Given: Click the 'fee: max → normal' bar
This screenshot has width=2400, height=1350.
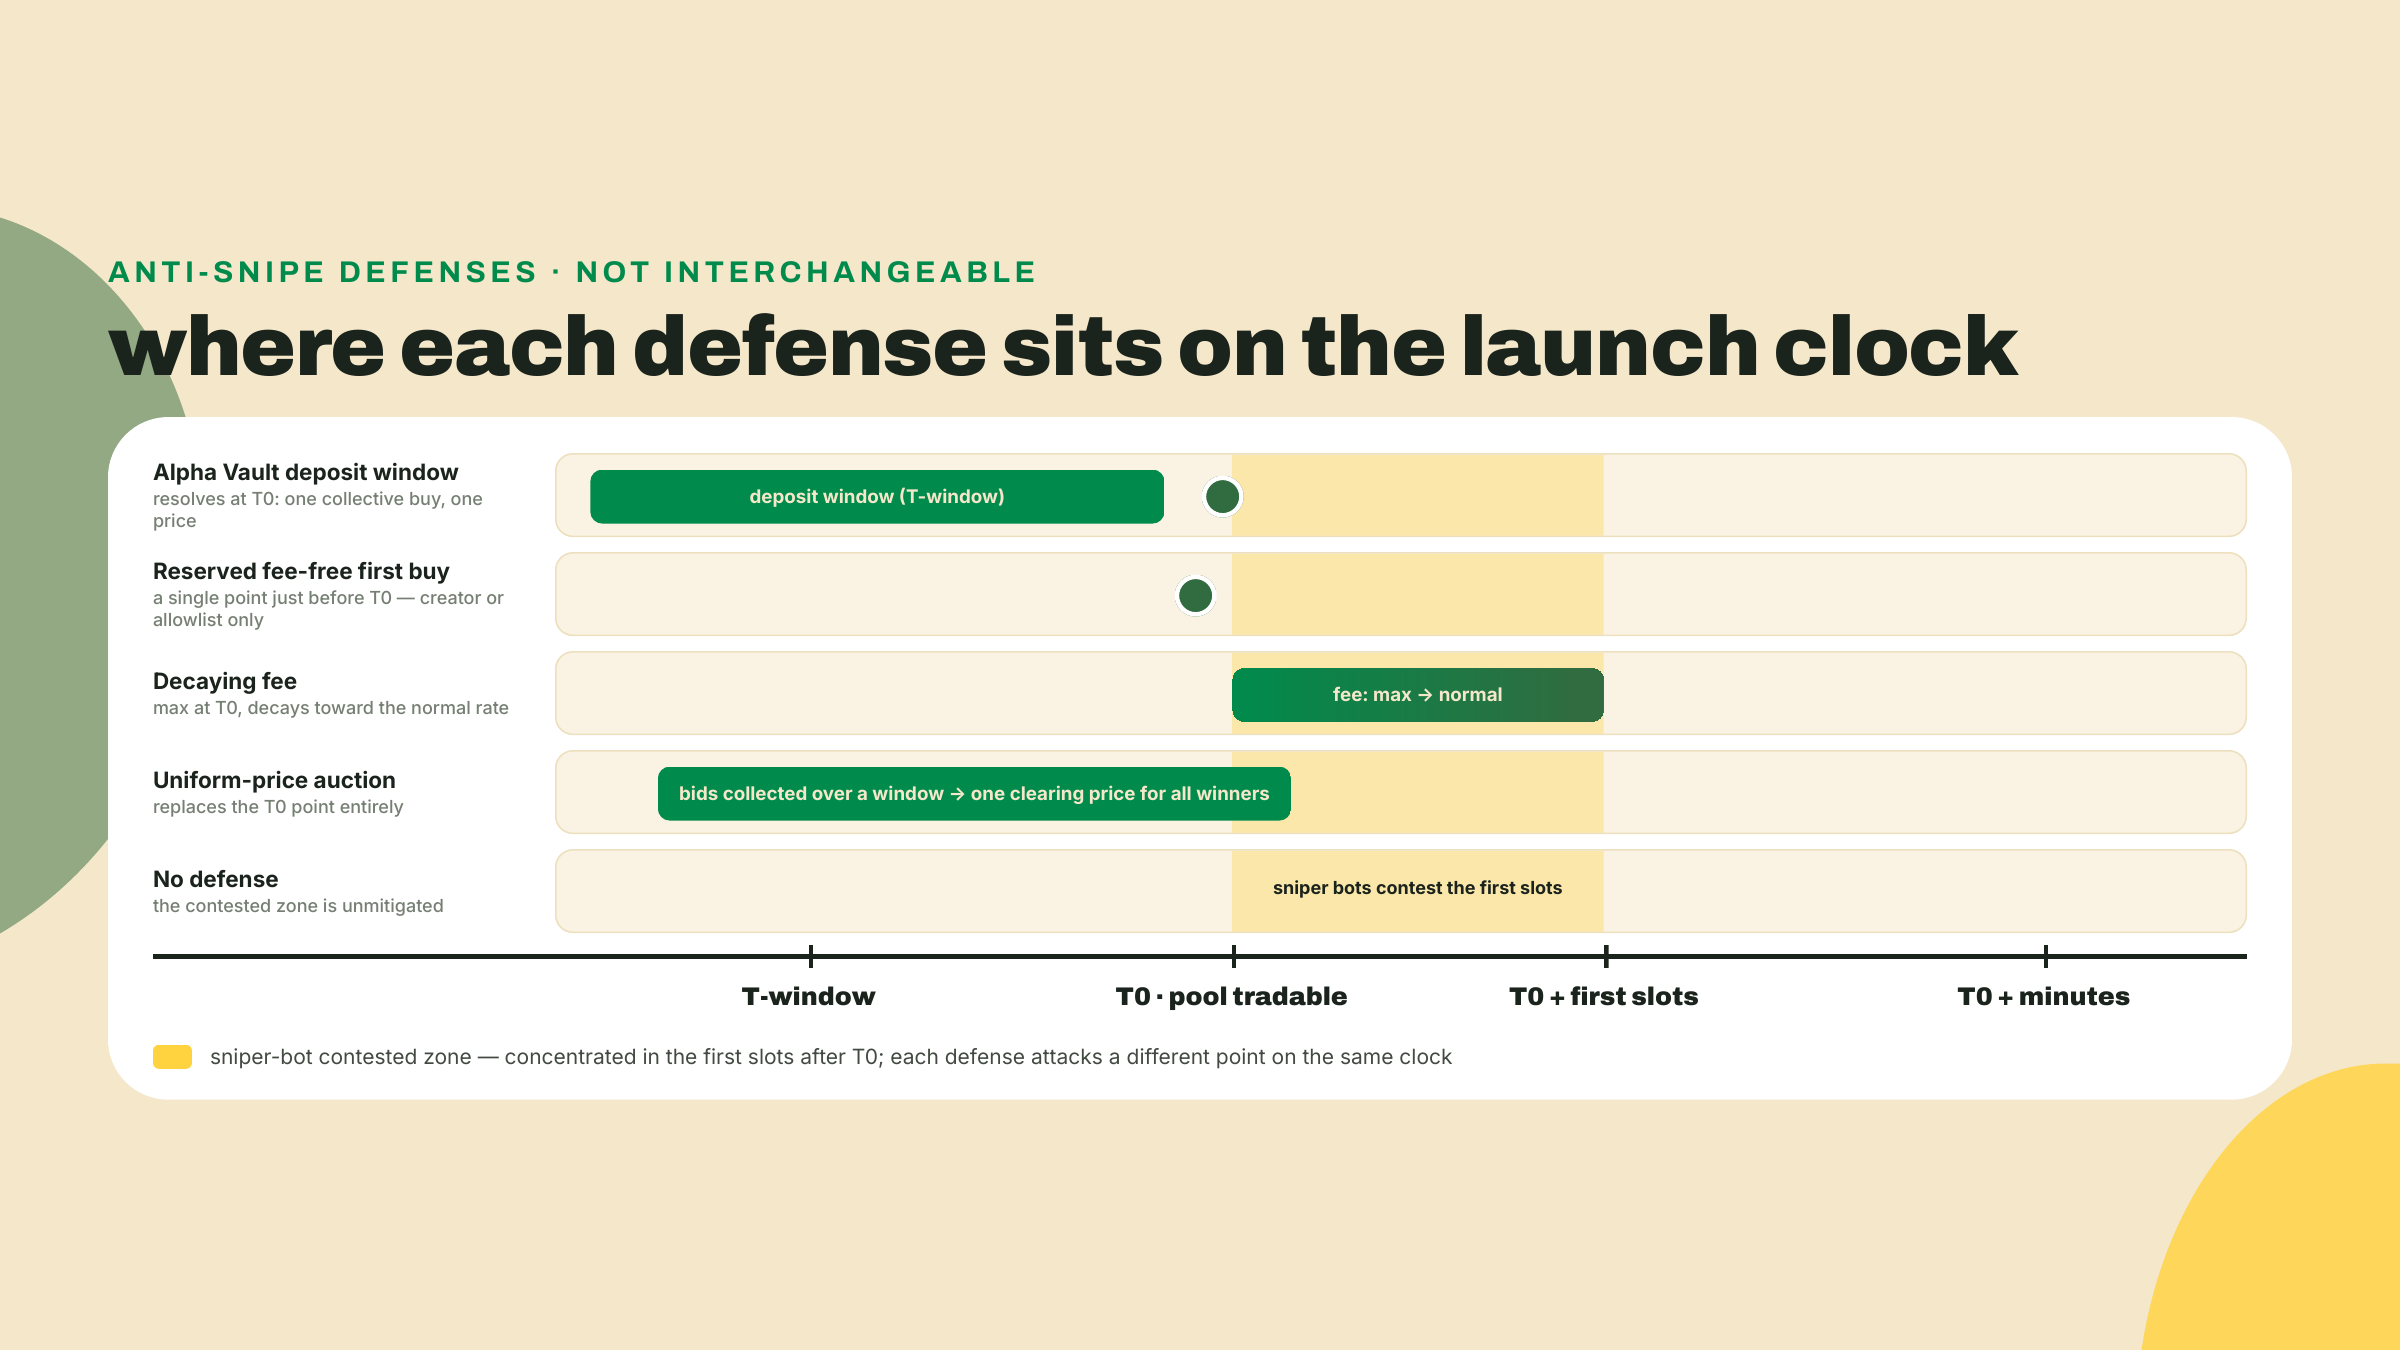Looking at the screenshot, I should [1417, 695].
